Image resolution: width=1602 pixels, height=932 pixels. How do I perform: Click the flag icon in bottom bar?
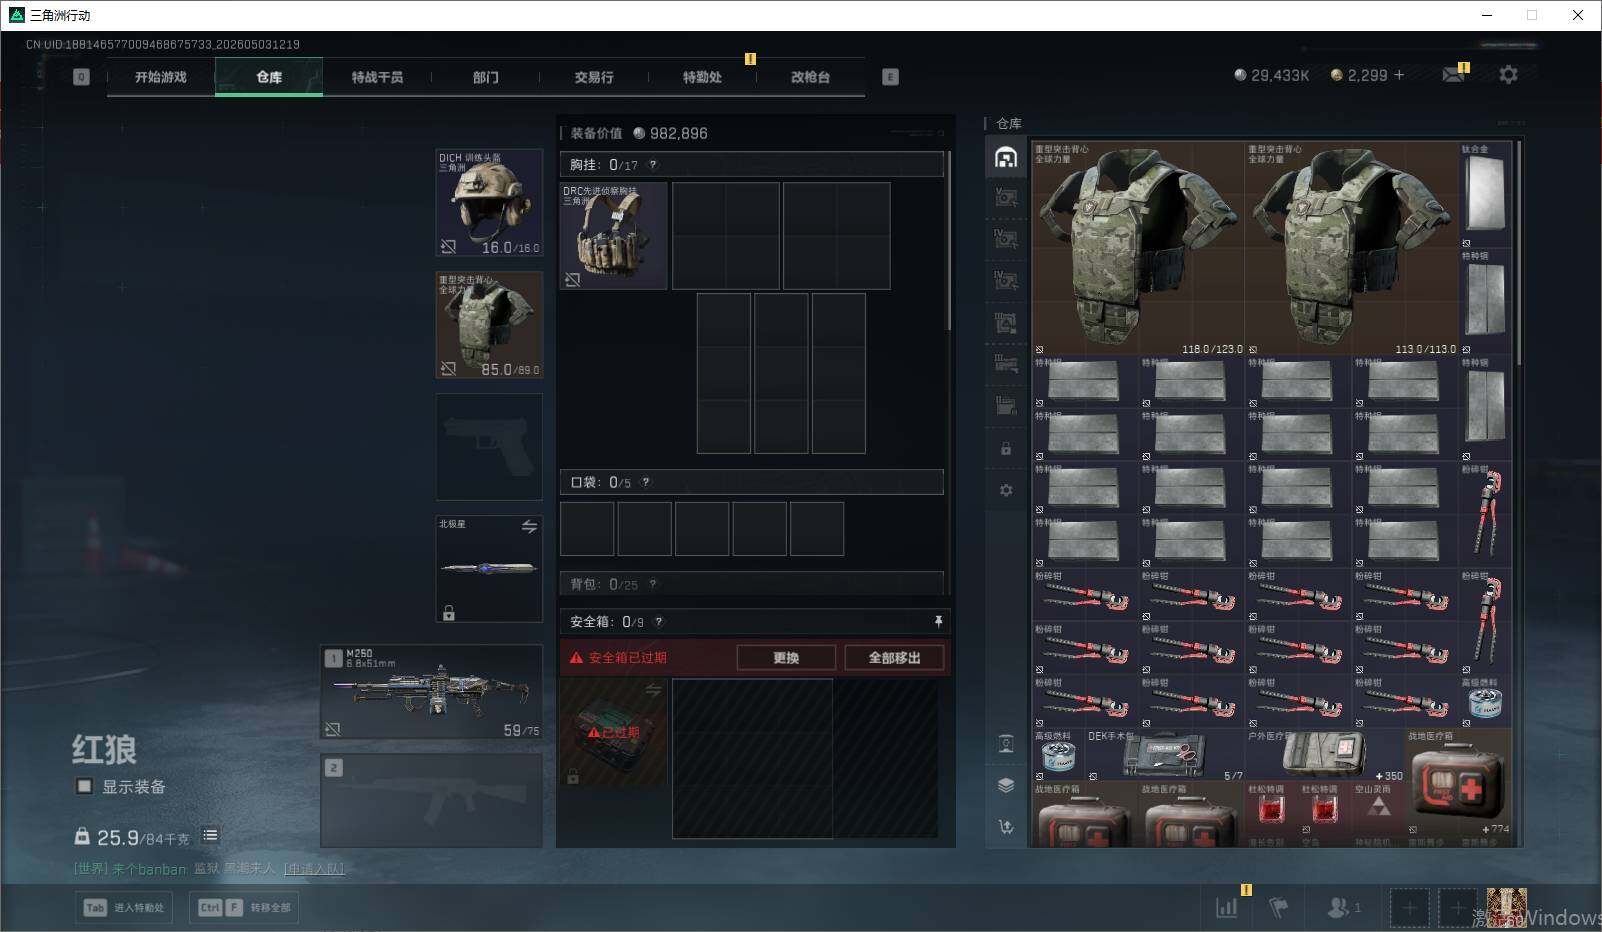coord(1278,907)
